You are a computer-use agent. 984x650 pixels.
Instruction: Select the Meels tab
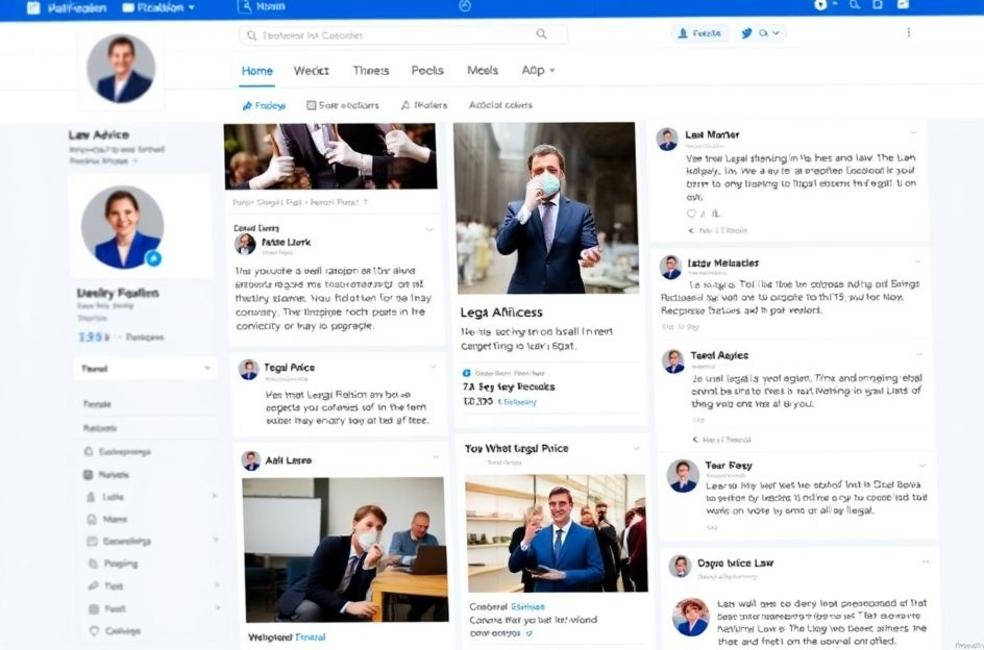coord(482,71)
